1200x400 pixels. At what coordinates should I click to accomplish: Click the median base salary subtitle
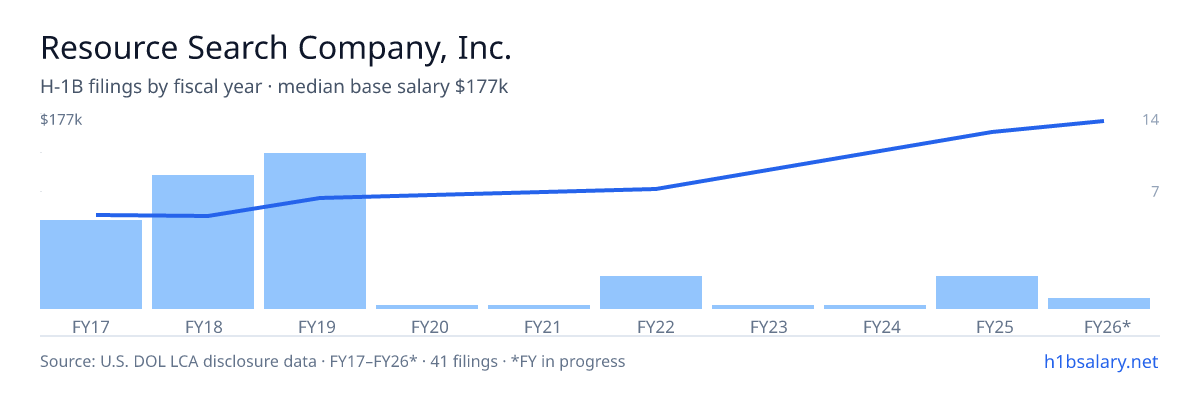click(x=393, y=87)
